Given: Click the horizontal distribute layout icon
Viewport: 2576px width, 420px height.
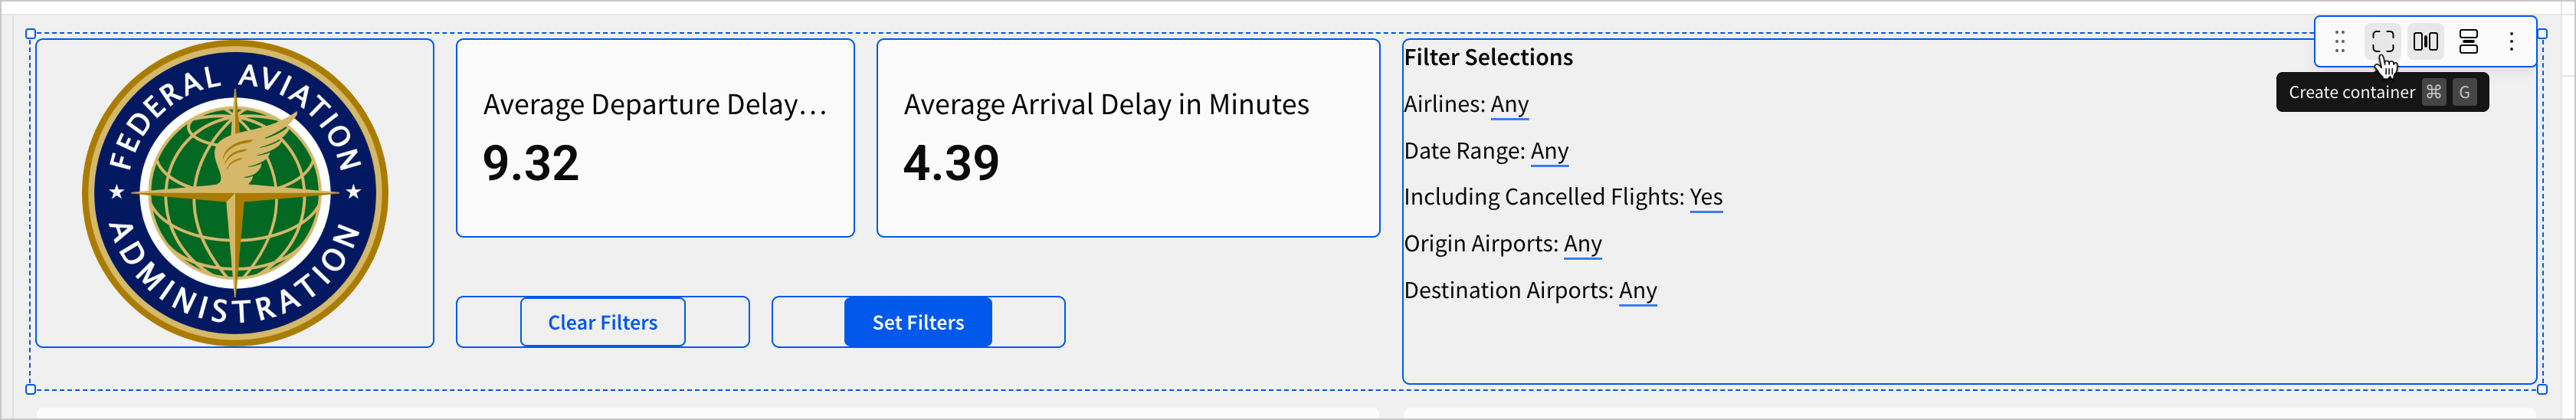Looking at the screenshot, I should click(x=2425, y=42).
